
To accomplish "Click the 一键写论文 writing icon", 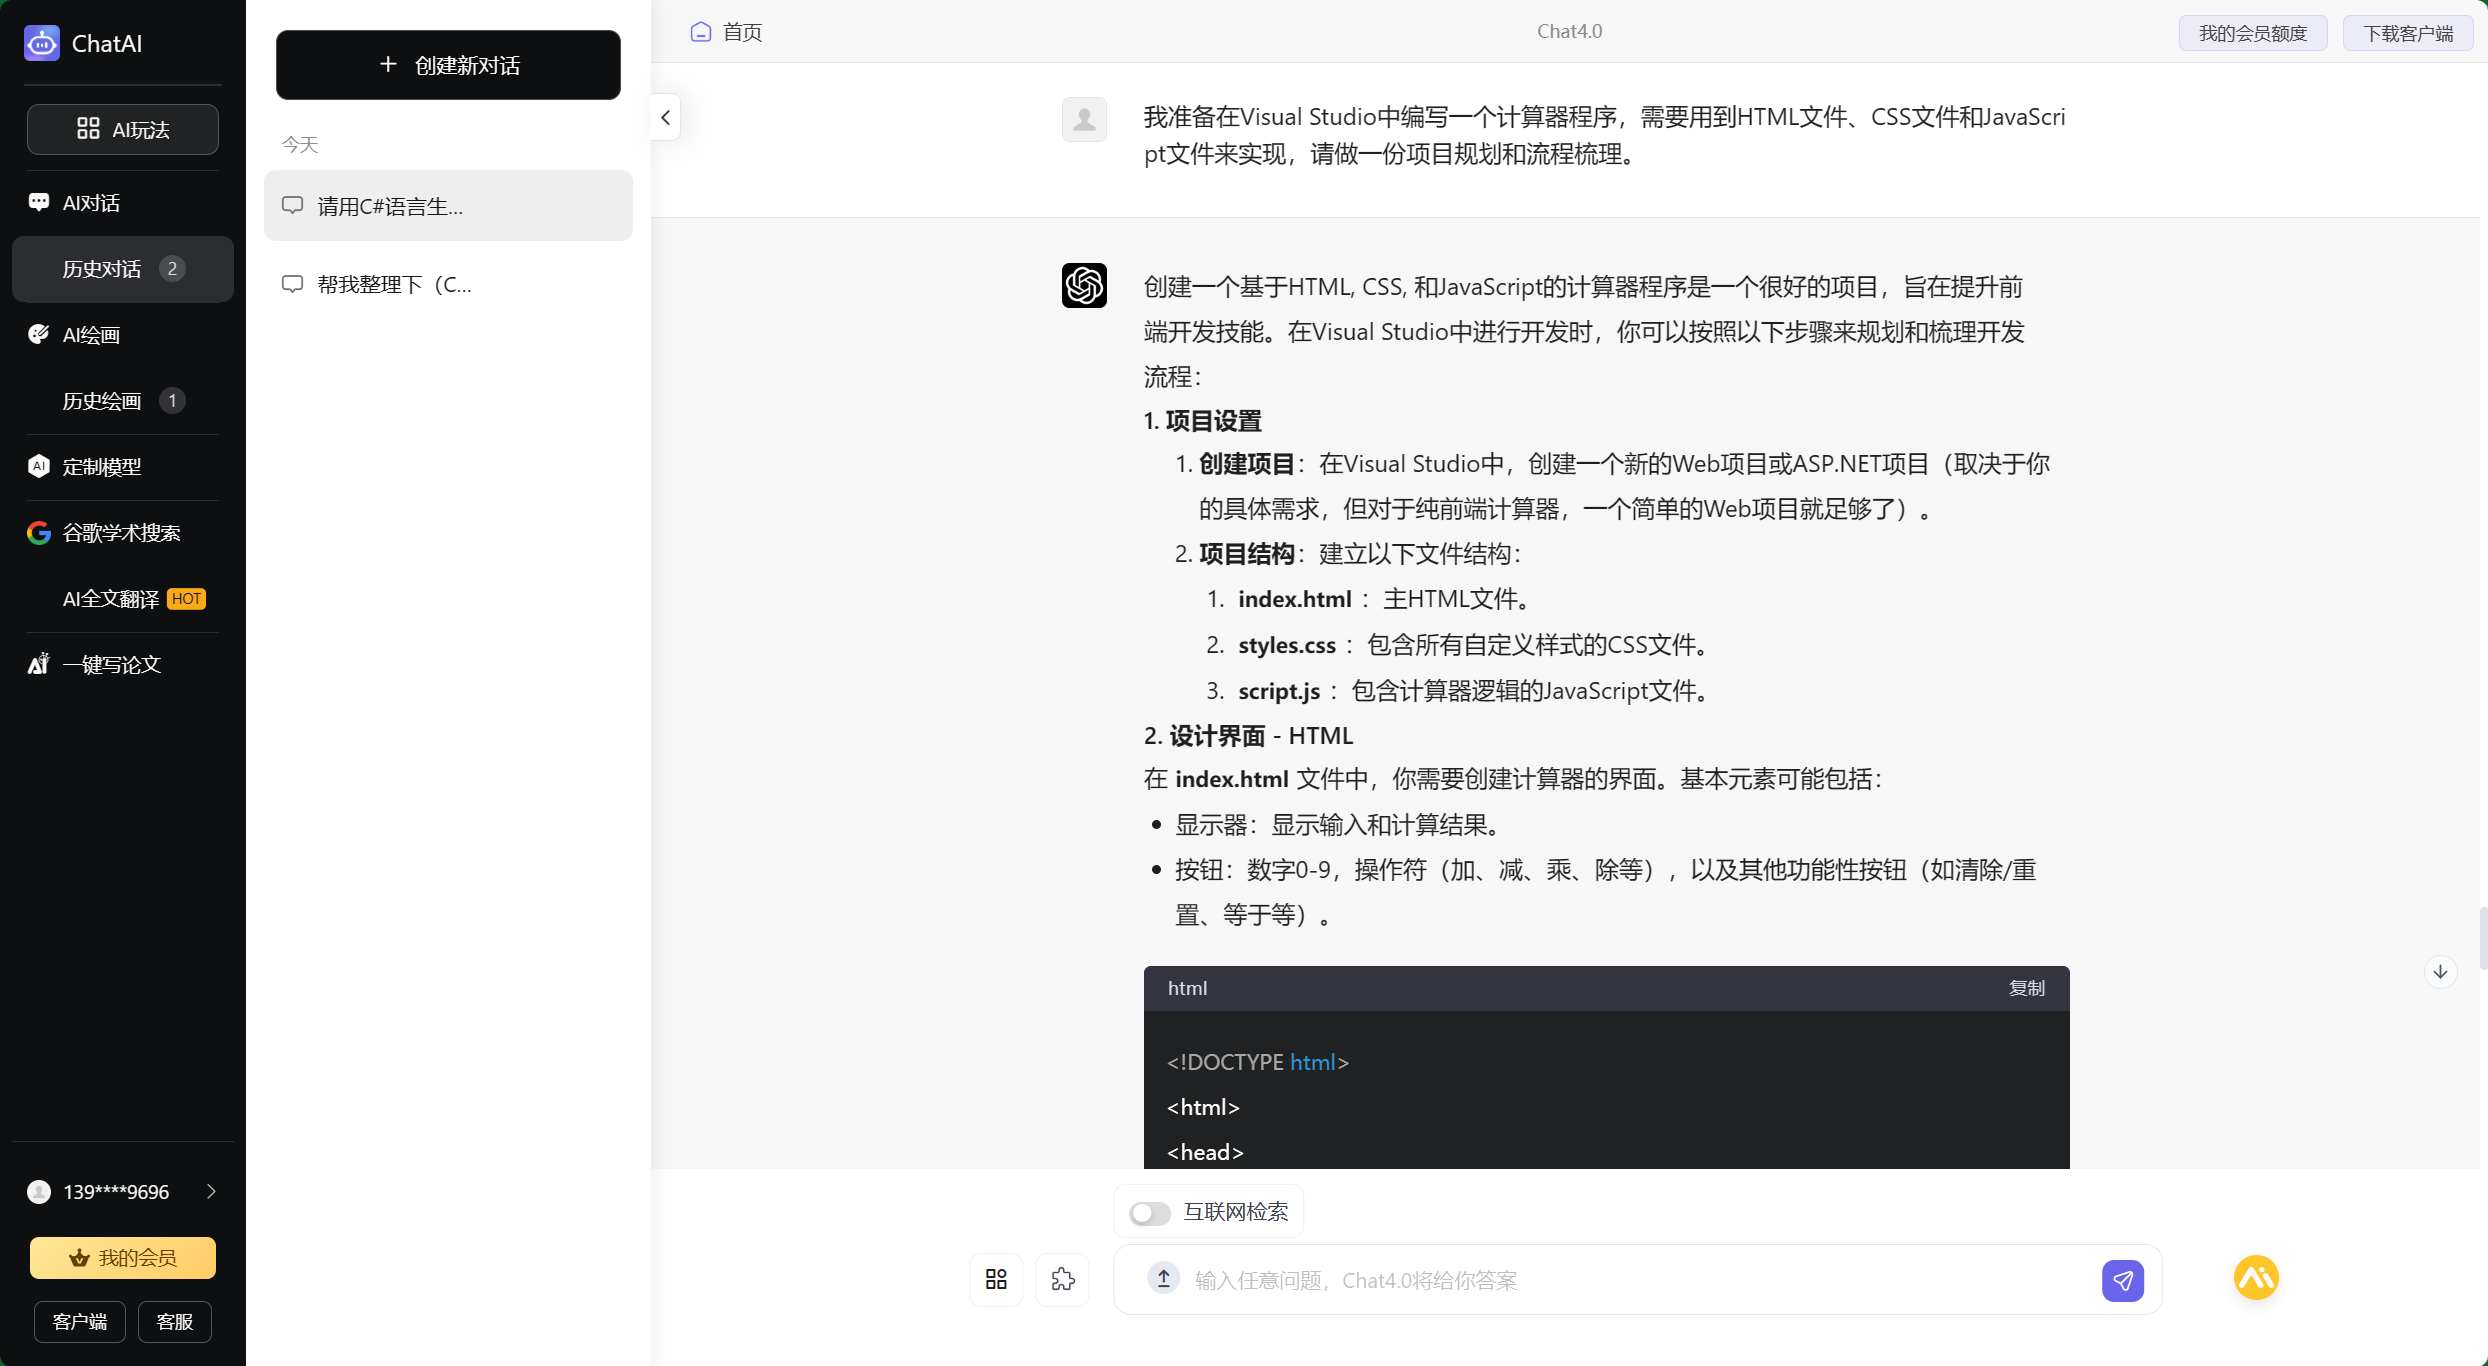I will [x=39, y=664].
